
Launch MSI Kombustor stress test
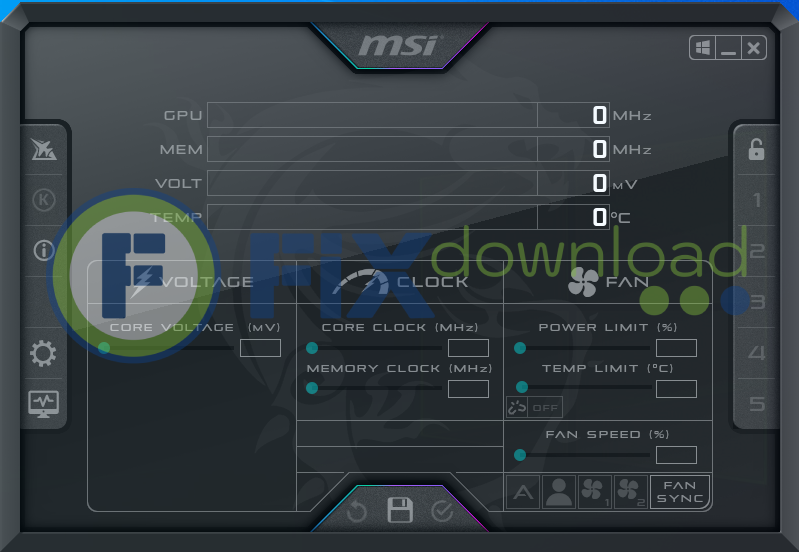(44, 200)
